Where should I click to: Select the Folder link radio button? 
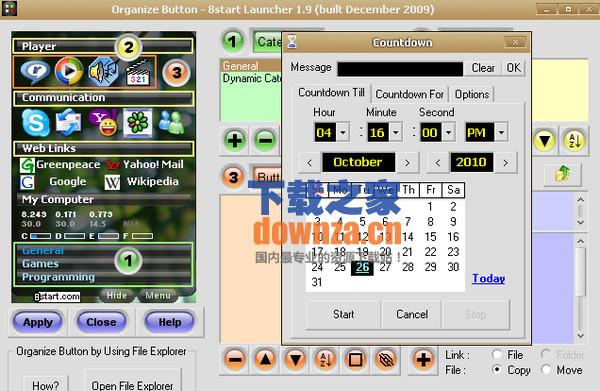click(x=546, y=354)
